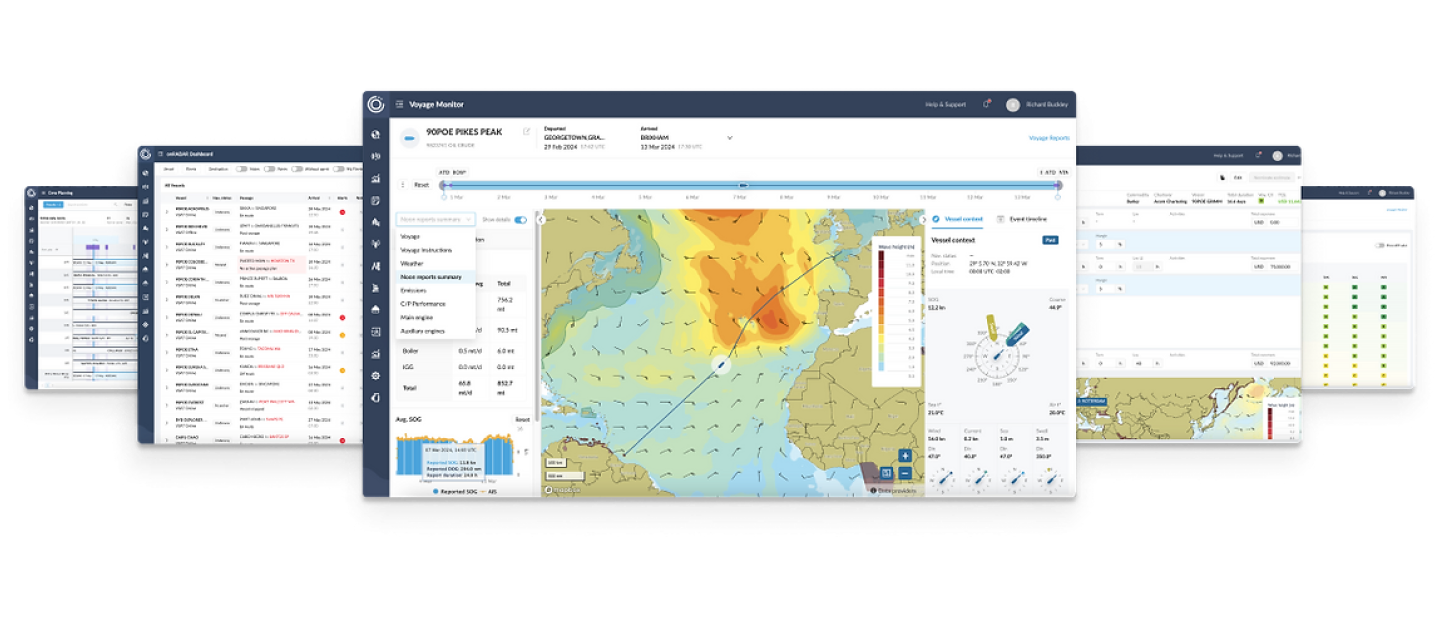
Task: Click the three-dot handle left of Reset
Action: (403, 185)
